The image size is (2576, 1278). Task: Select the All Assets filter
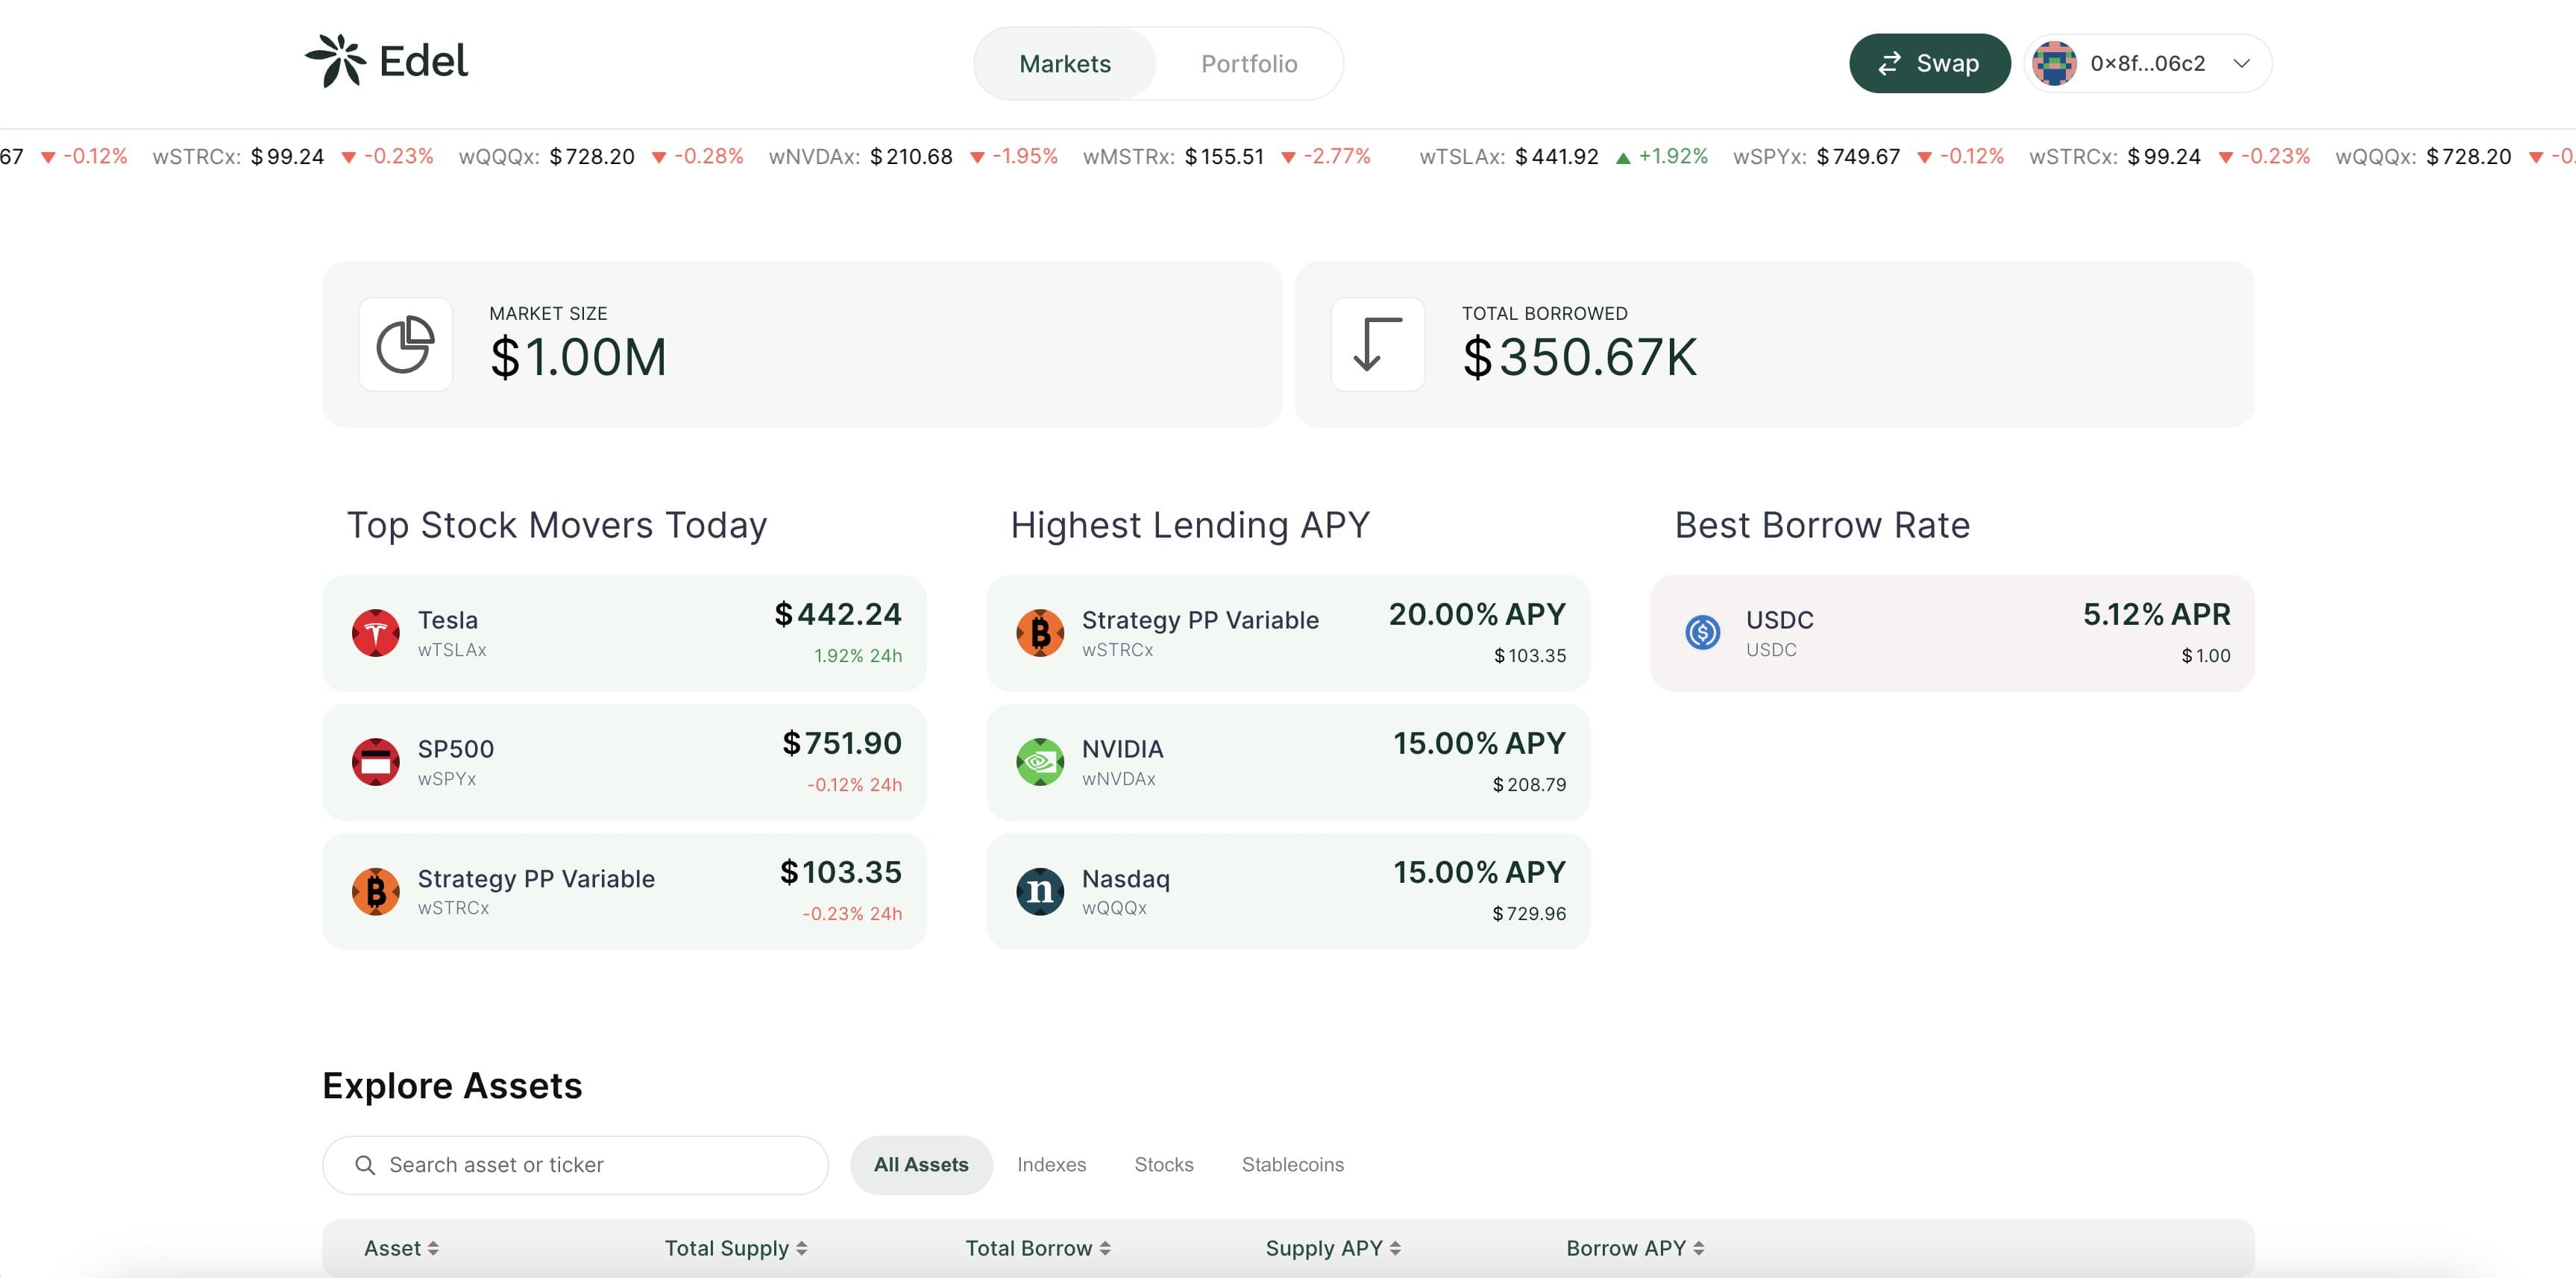[x=921, y=1165]
